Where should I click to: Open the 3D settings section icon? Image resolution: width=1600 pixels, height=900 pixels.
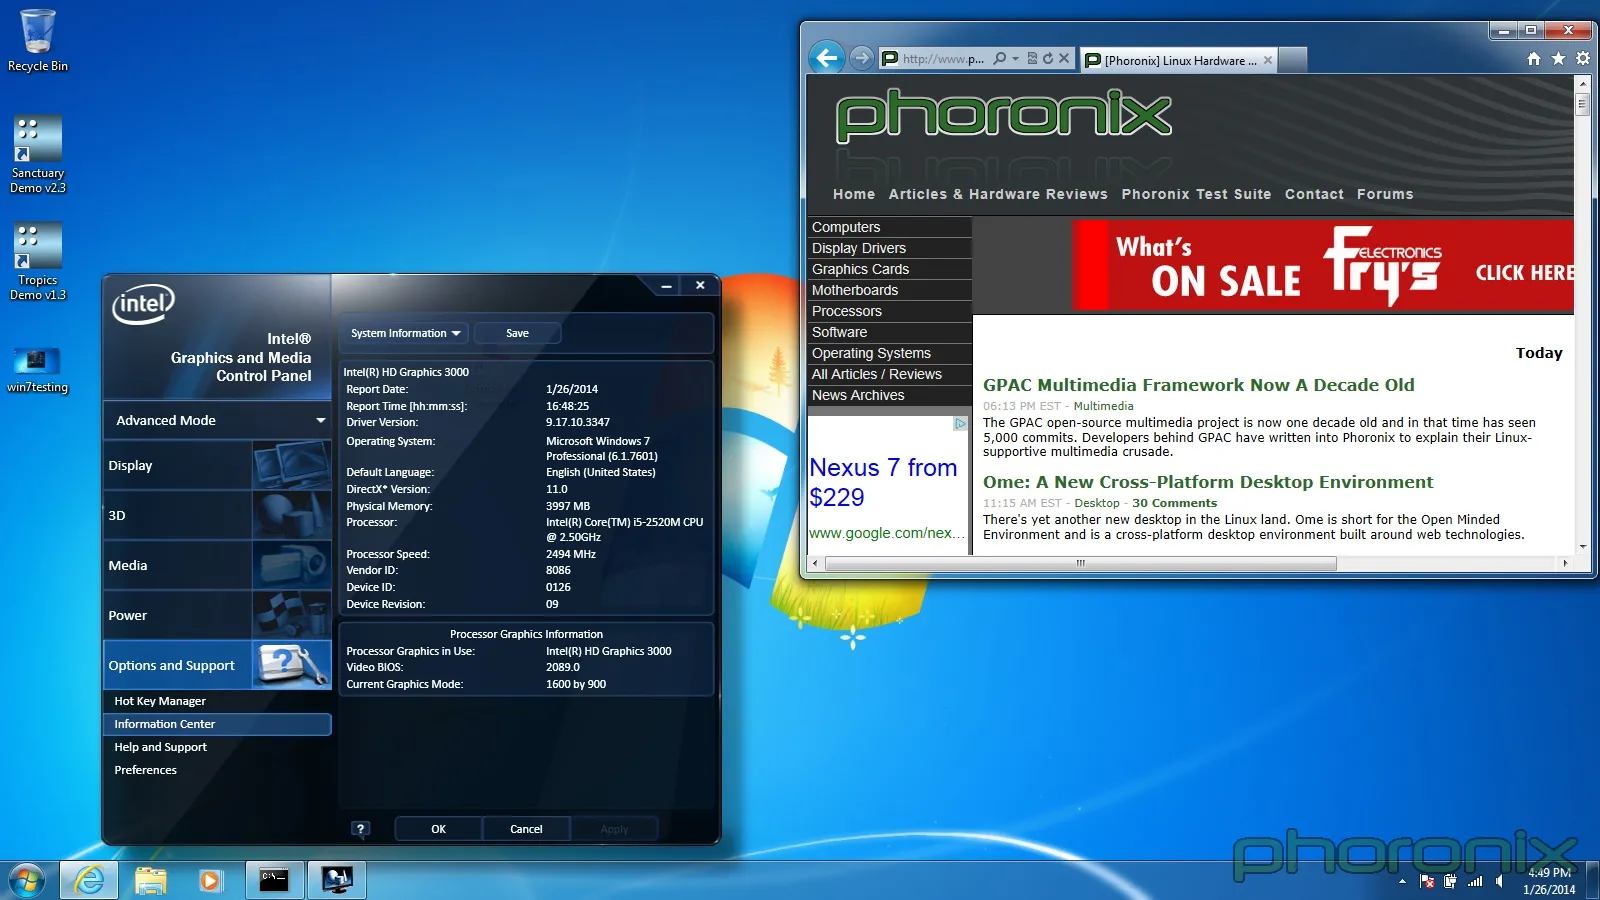tap(291, 515)
